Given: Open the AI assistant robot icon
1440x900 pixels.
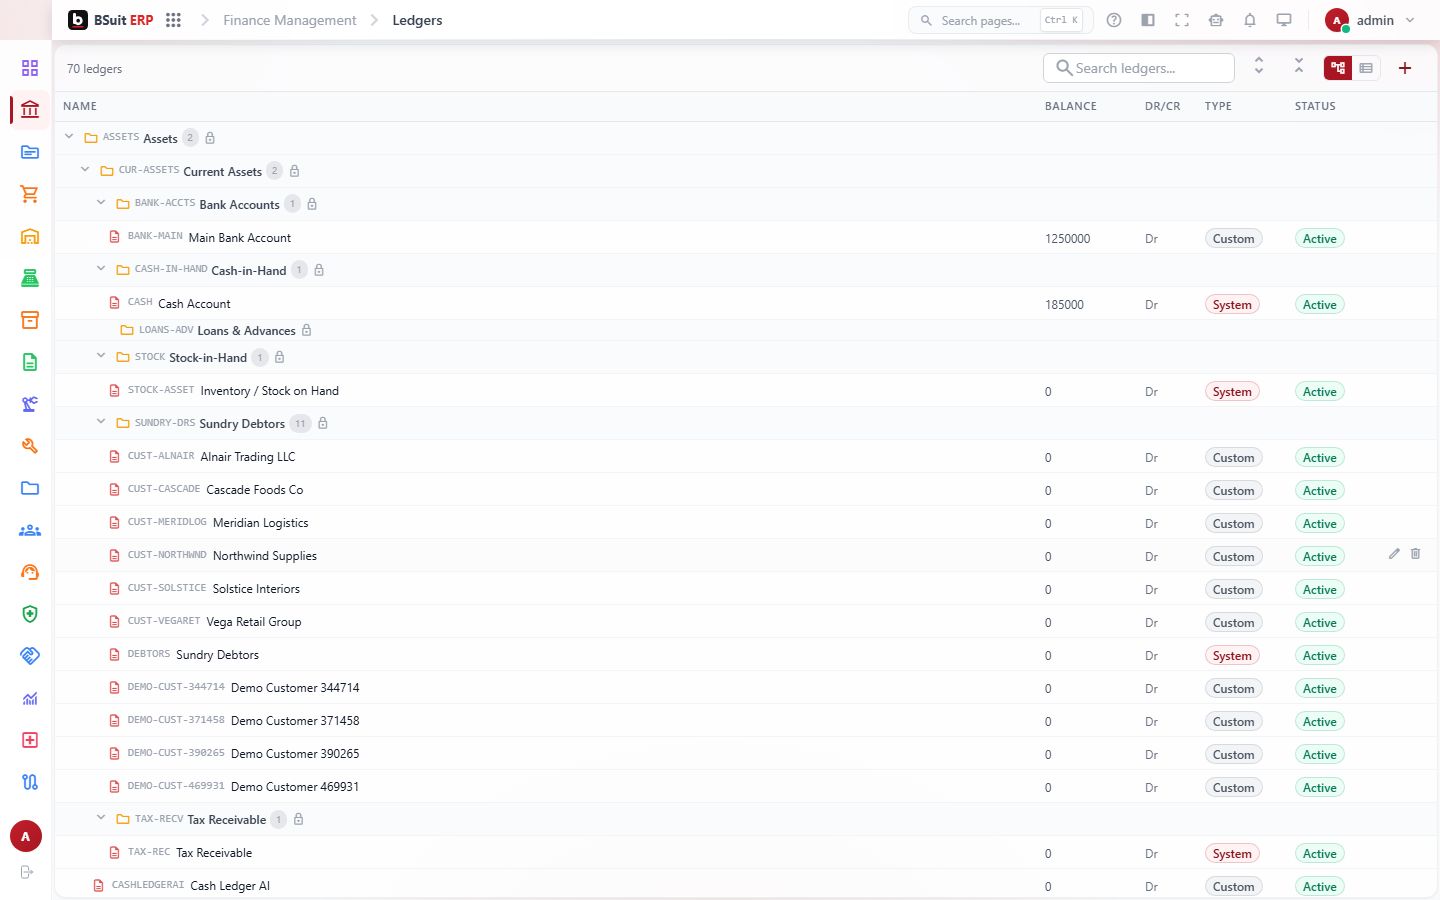Looking at the screenshot, I should (1216, 20).
